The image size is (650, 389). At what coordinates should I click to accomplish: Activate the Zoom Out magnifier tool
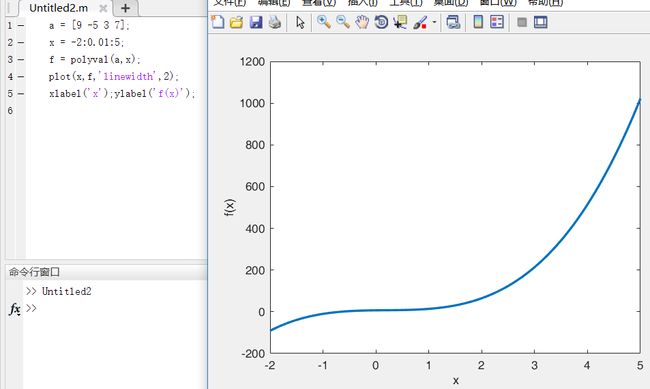(343, 22)
